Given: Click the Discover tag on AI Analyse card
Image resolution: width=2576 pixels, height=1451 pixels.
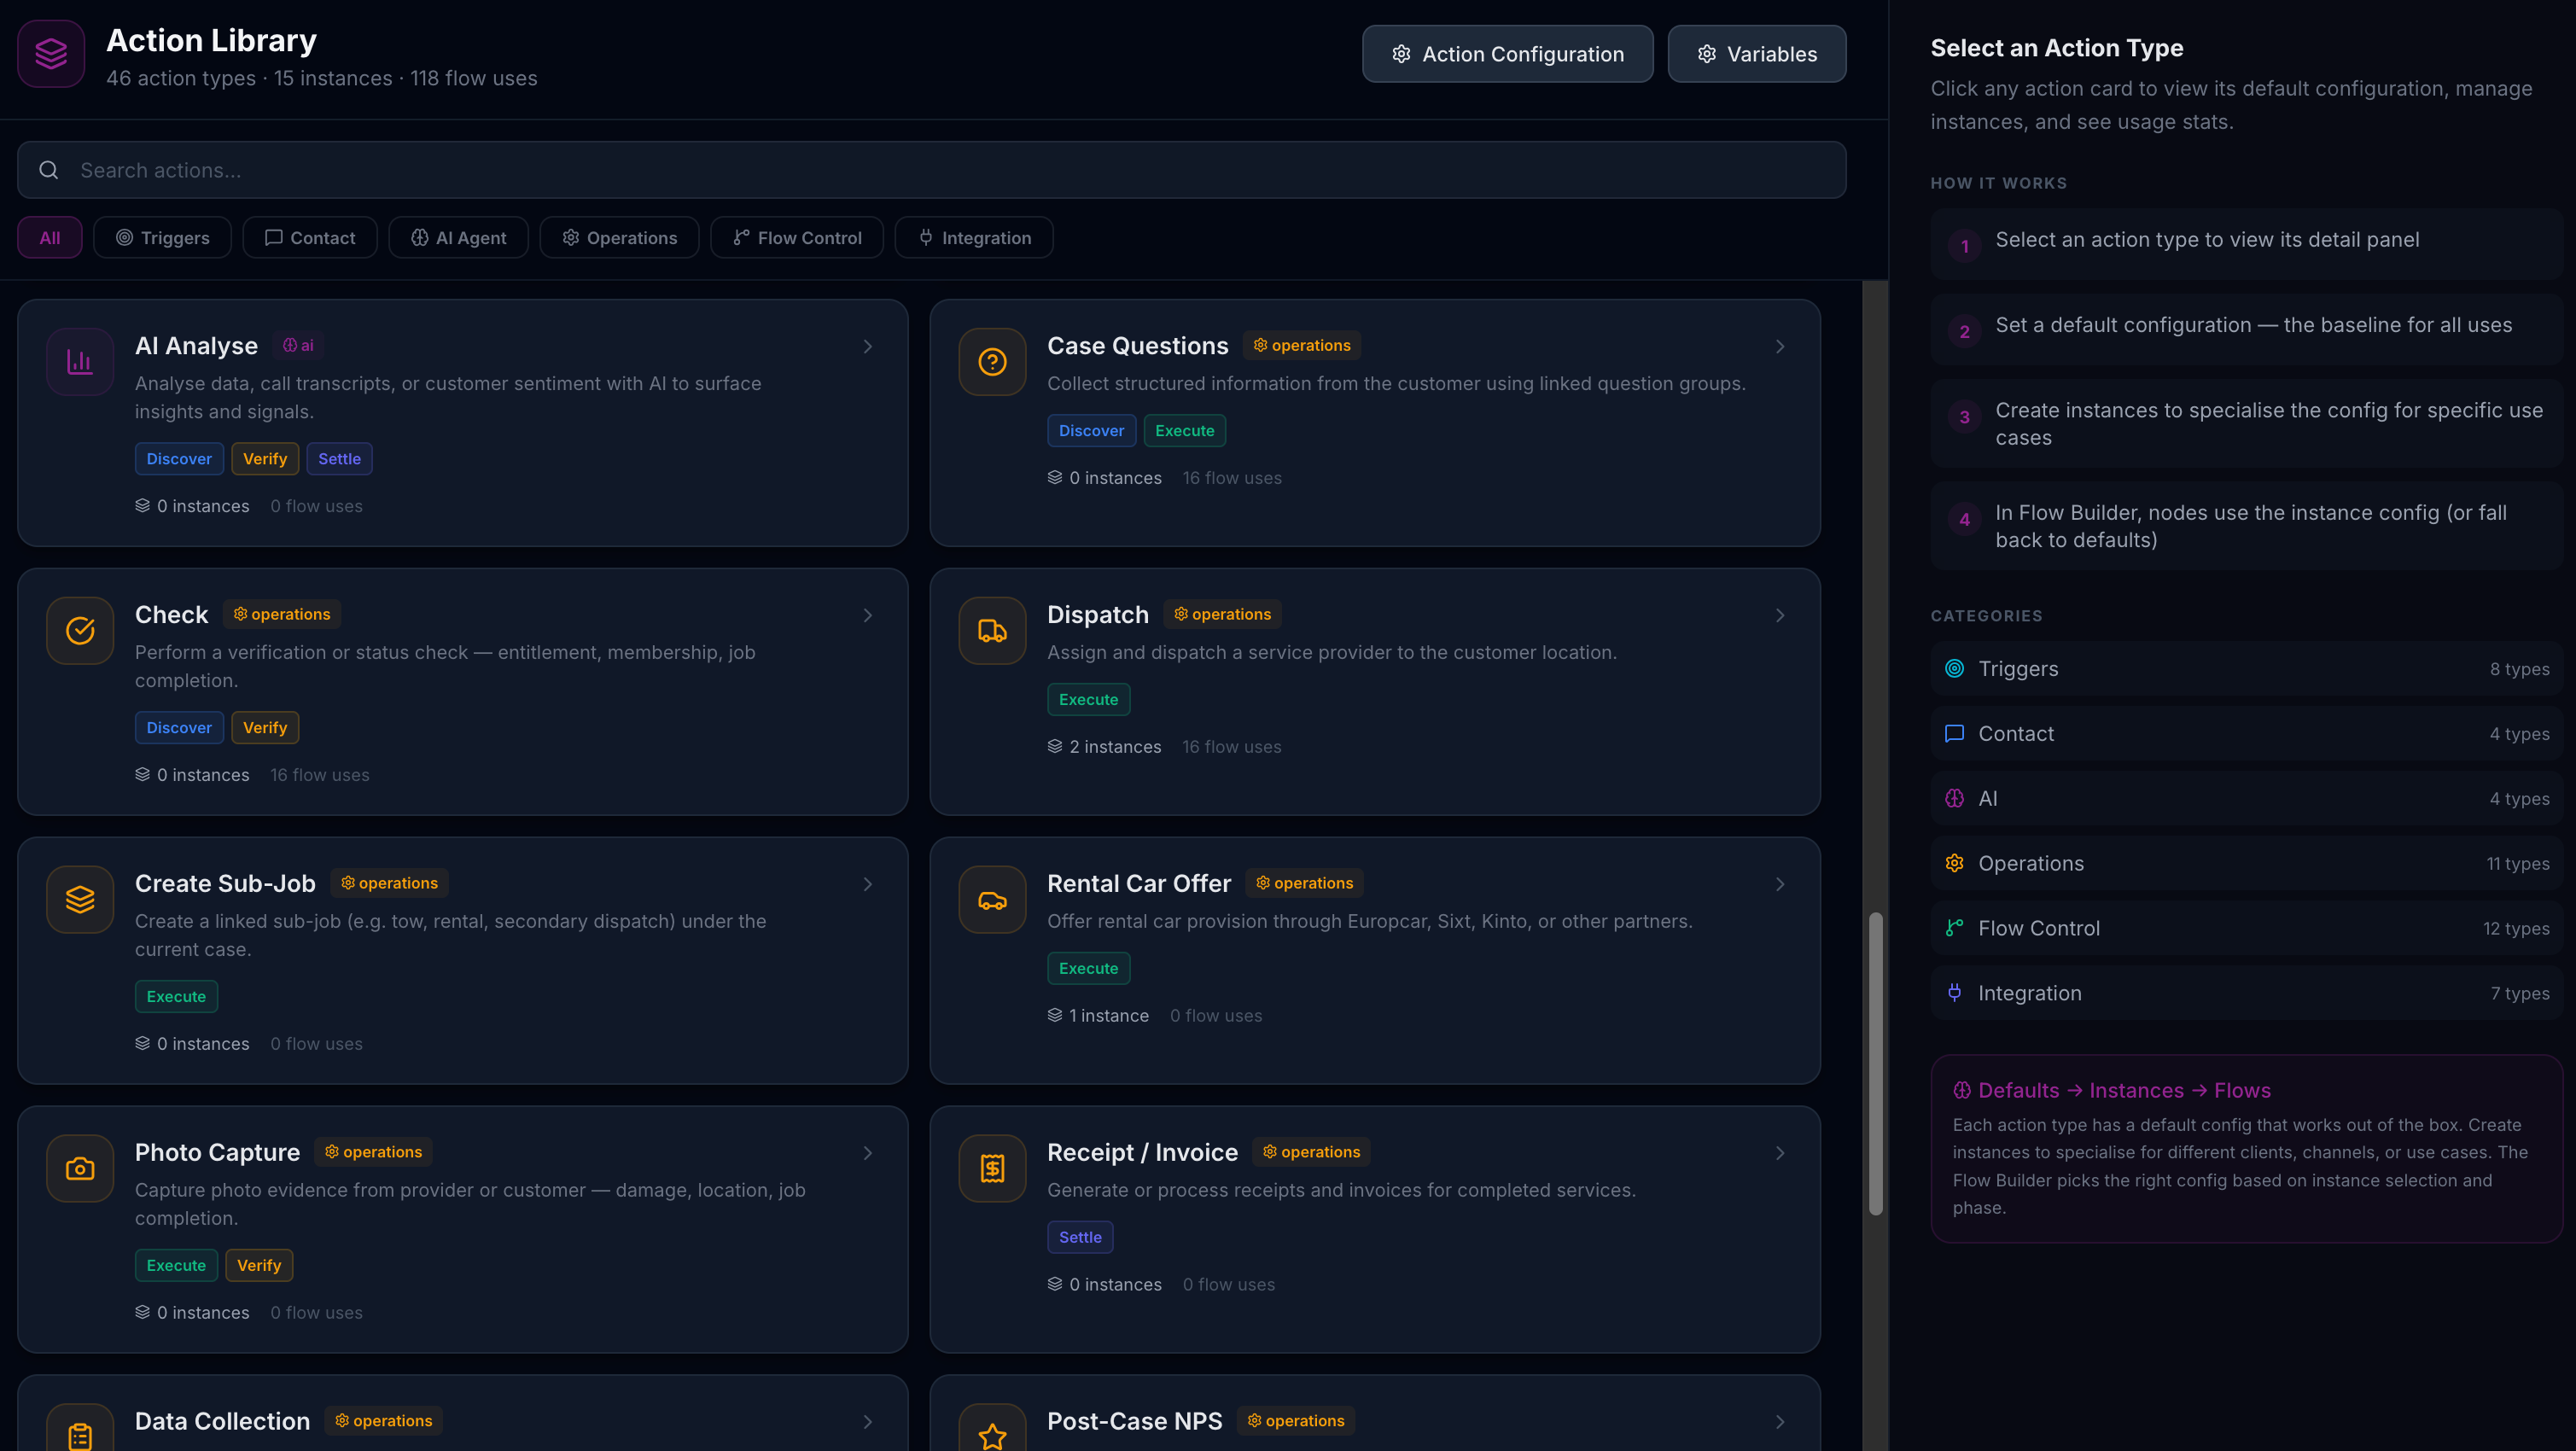Looking at the screenshot, I should [179, 459].
